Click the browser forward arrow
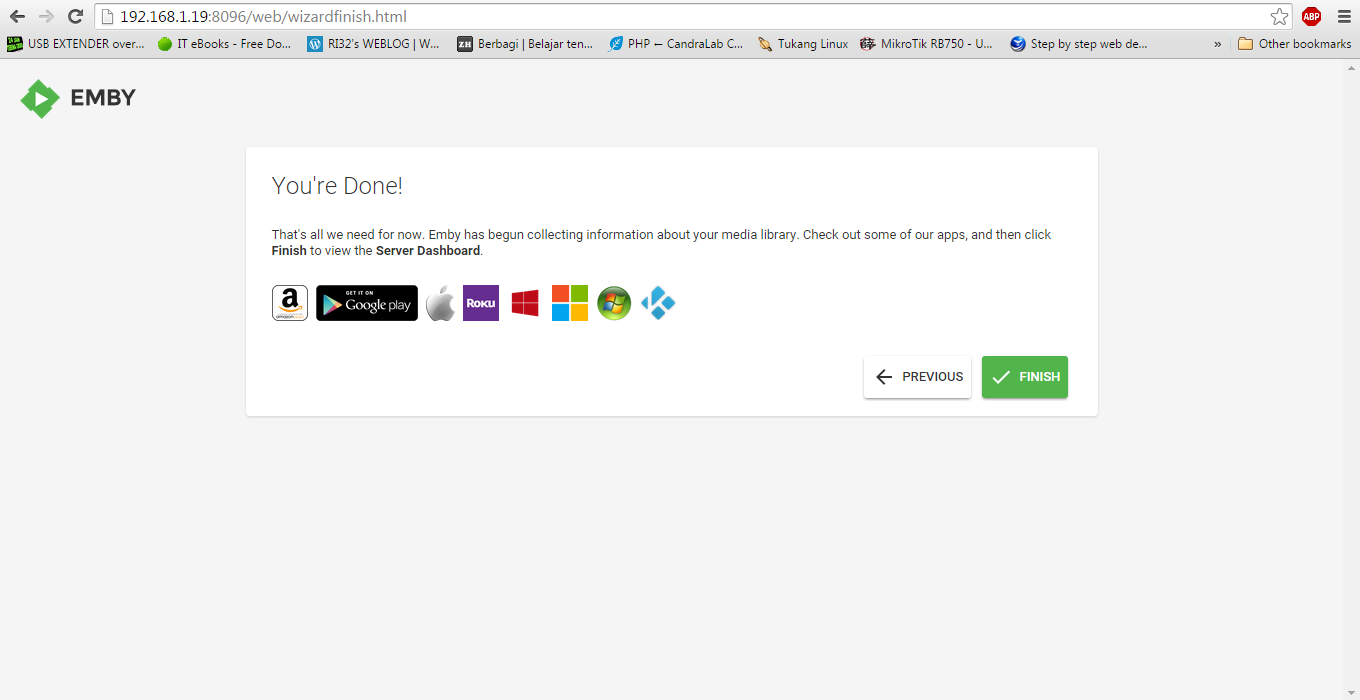 pos(46,16)
